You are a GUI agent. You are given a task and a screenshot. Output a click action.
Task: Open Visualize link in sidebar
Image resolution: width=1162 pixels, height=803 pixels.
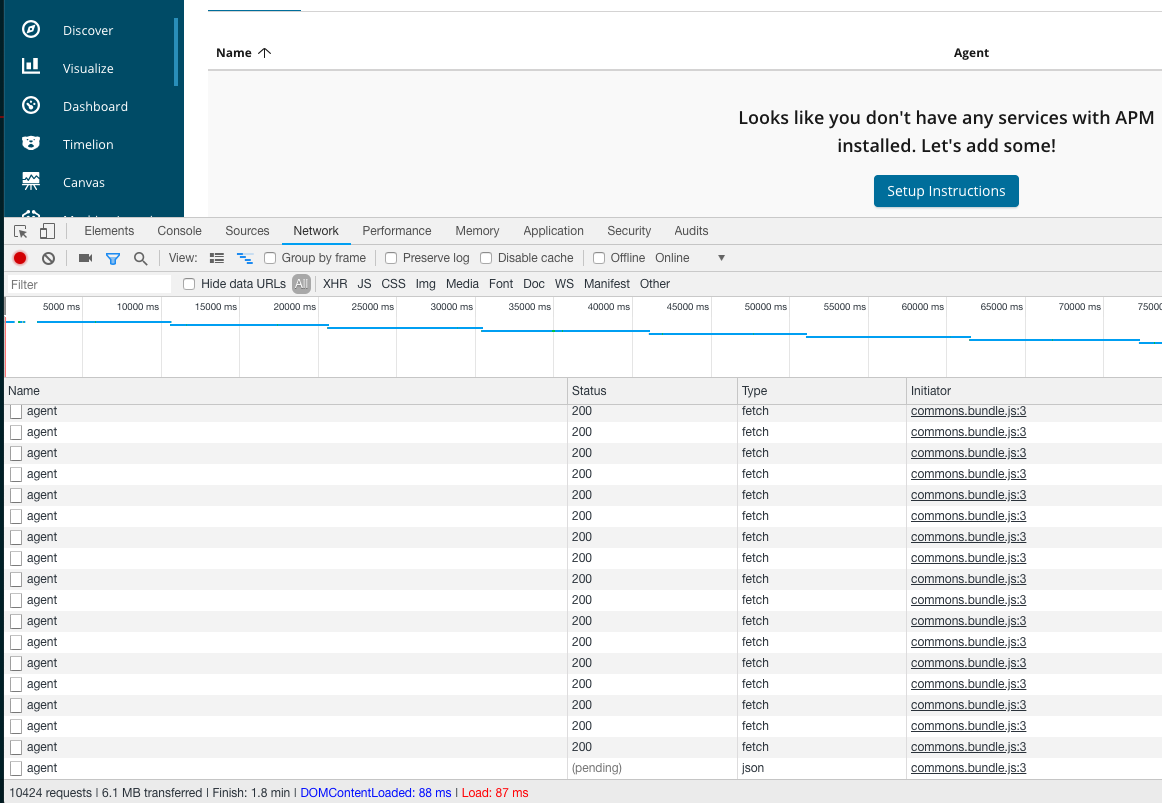(x=88, y=68)
